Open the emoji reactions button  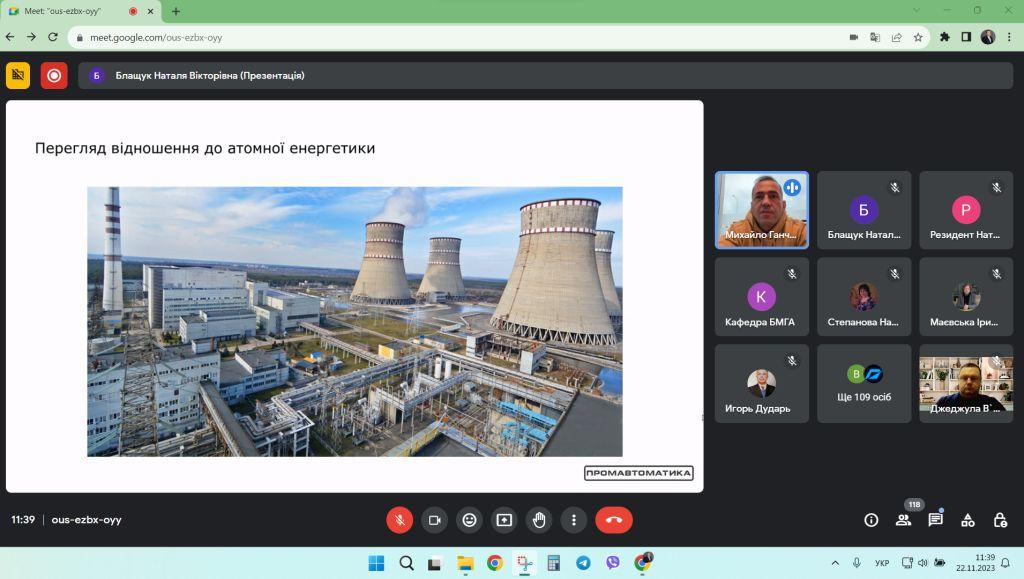pos(470,520)
